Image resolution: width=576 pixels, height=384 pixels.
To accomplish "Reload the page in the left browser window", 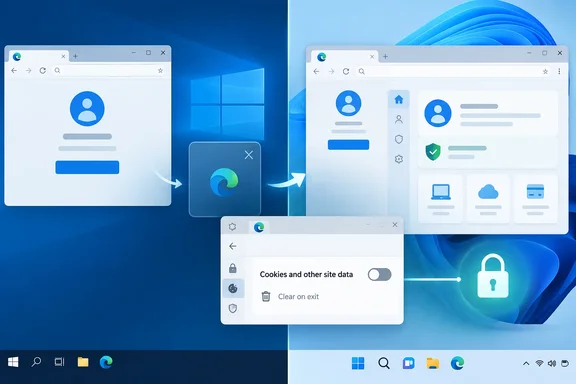I will point(43,71).
